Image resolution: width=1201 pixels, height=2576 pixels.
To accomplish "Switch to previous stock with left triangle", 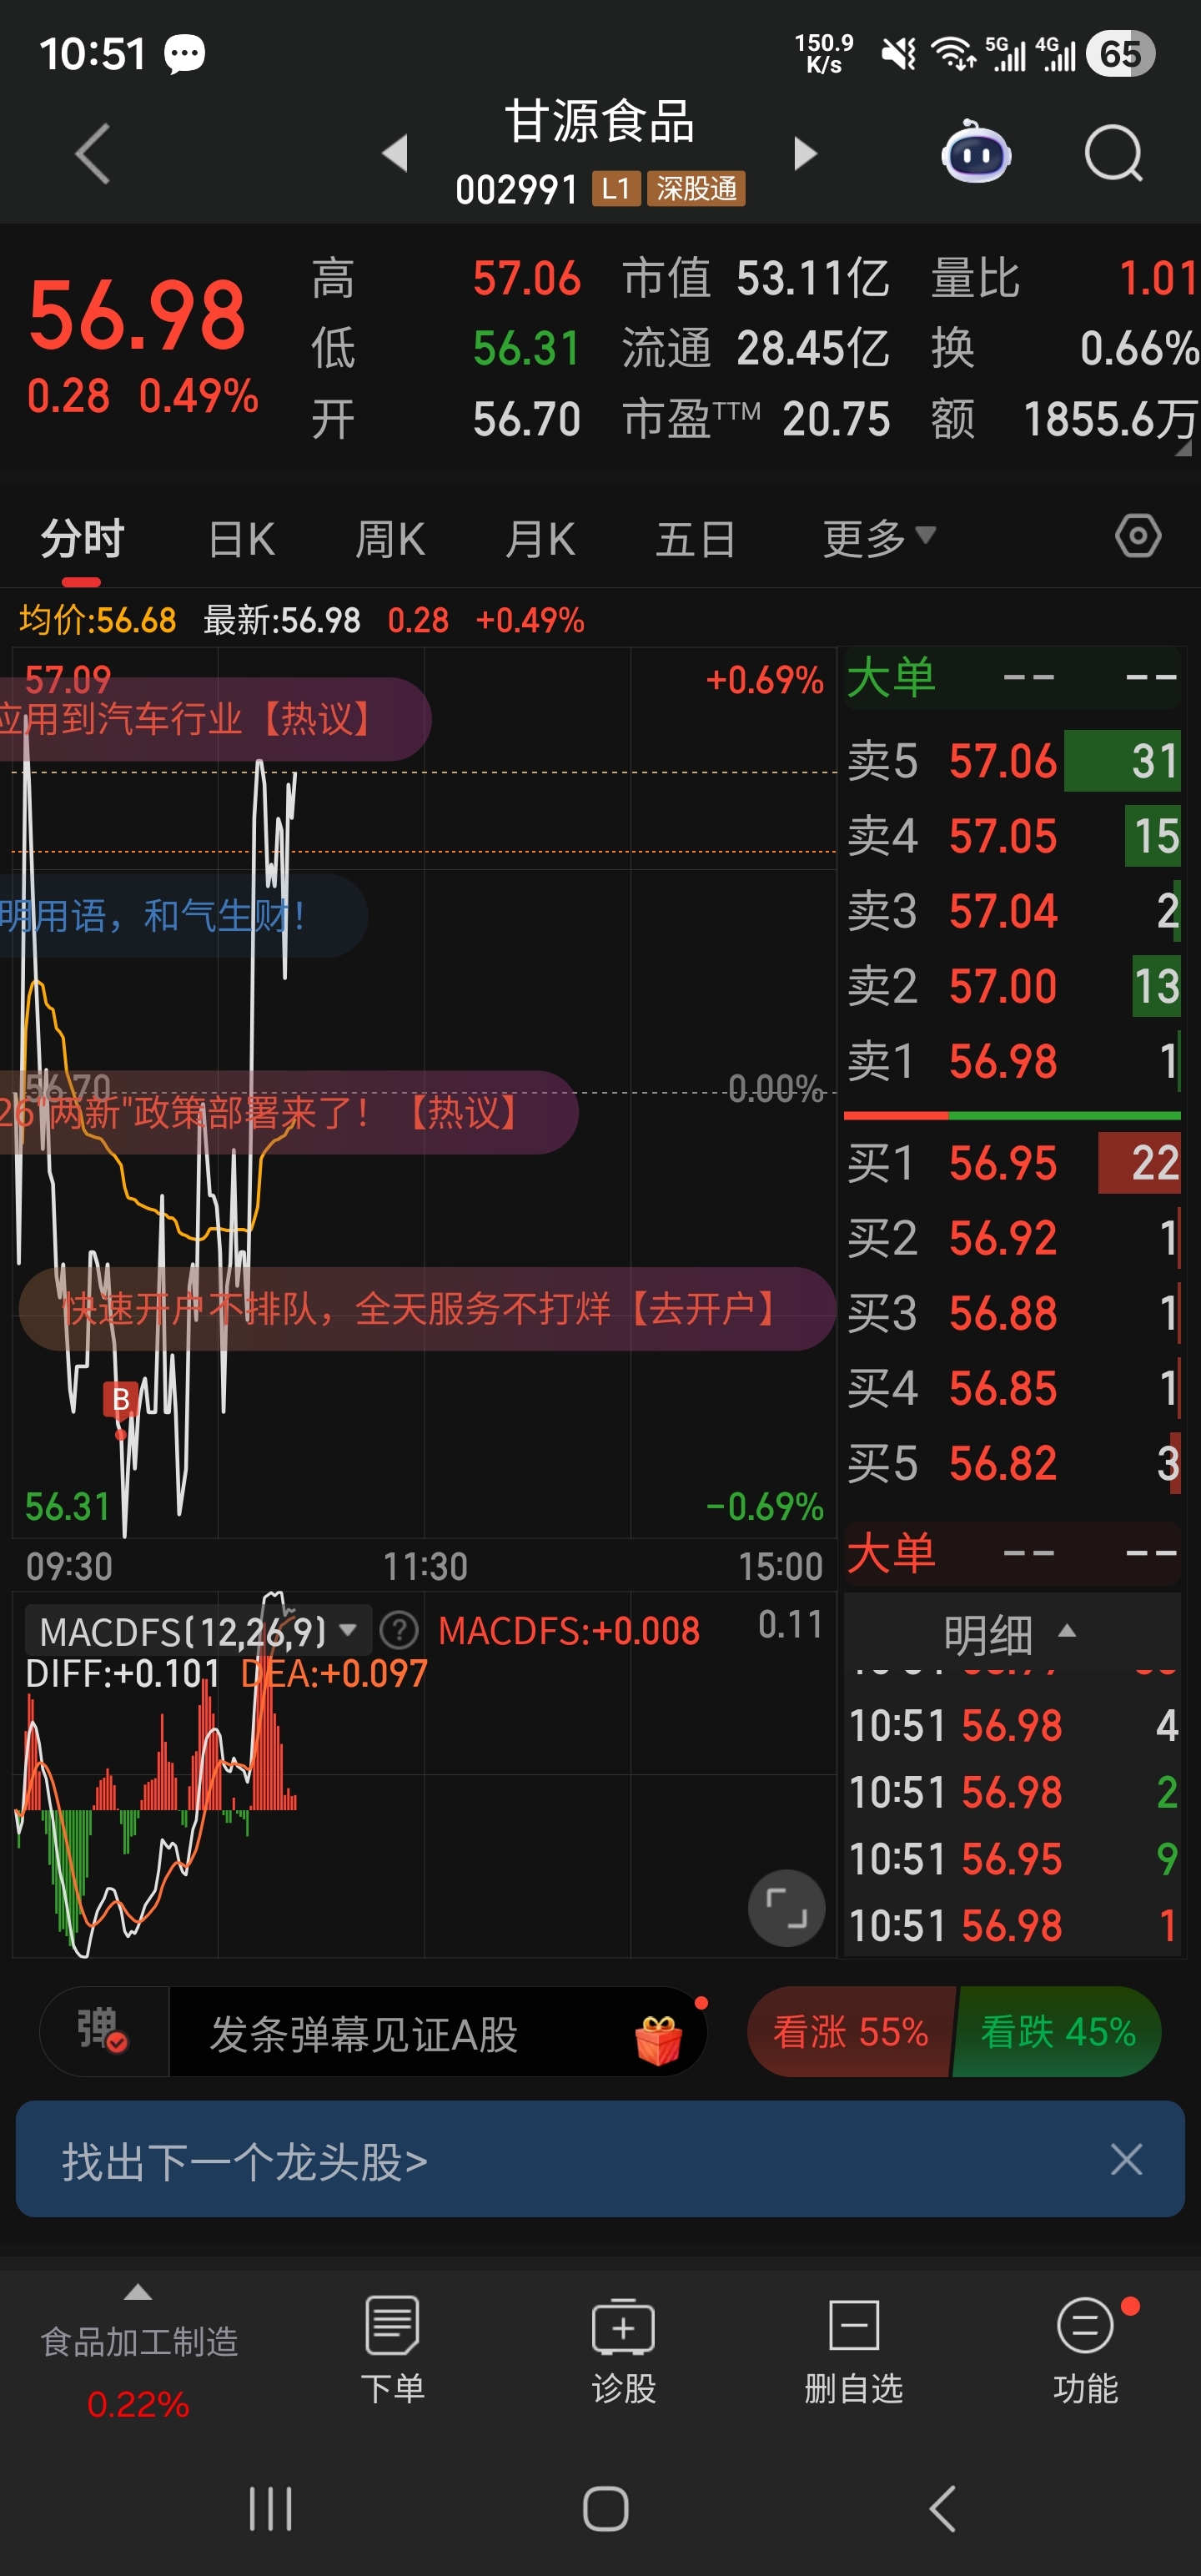I will point(395,153).
